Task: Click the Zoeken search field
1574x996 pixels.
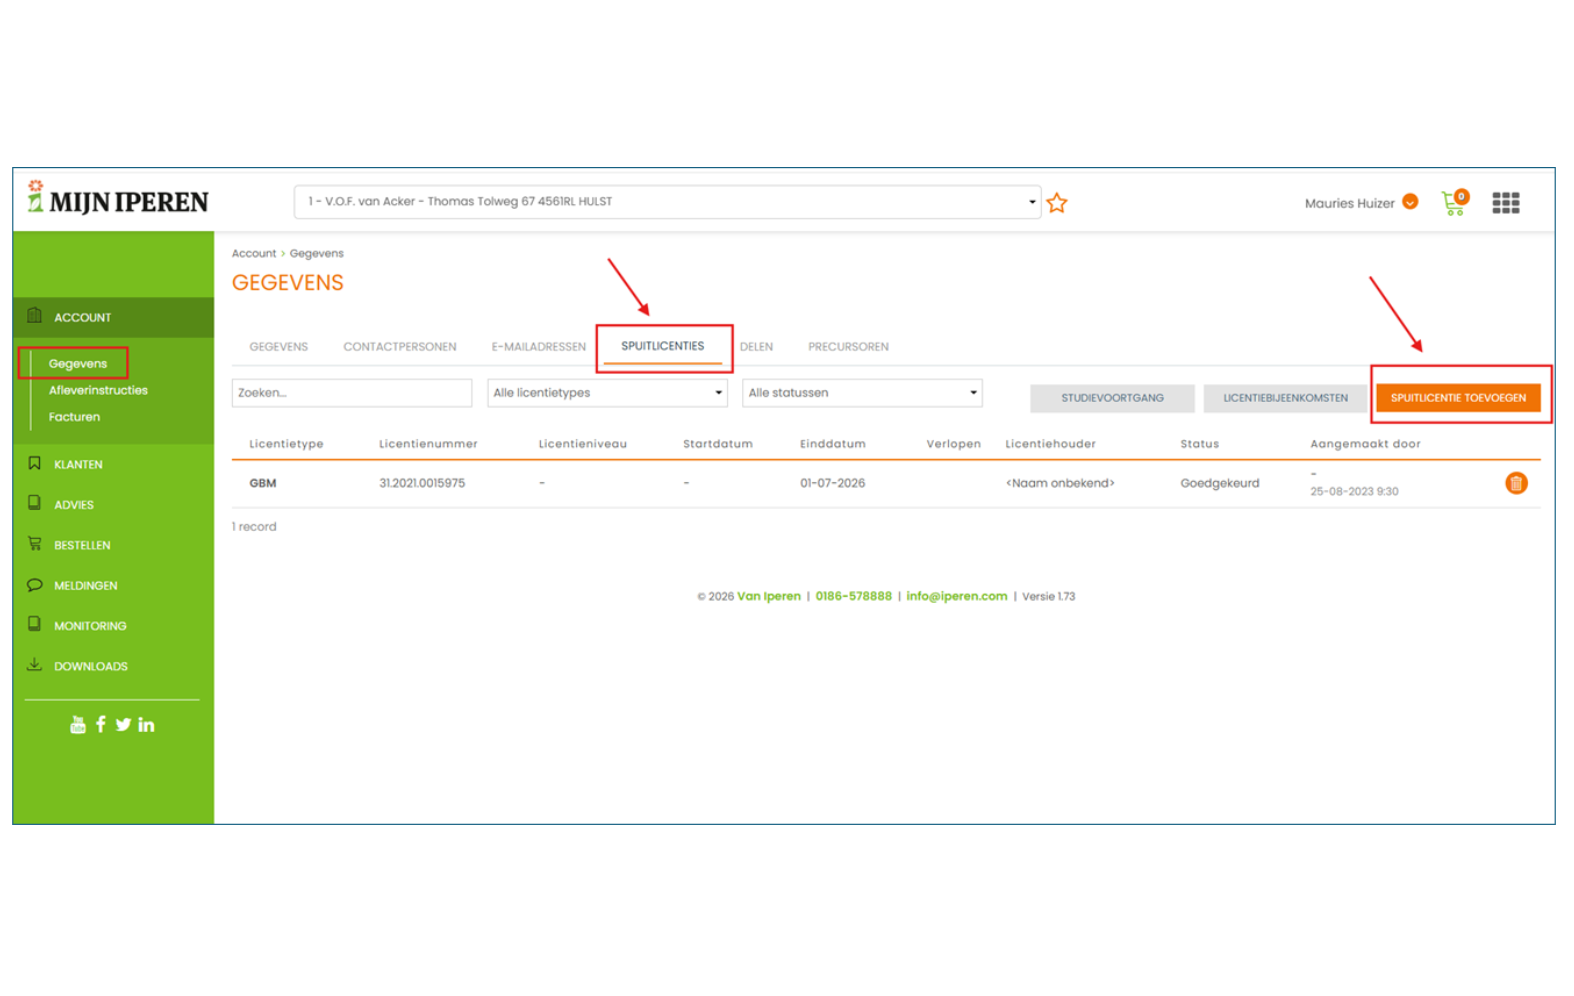Action: pyautogui.click(x=351, y=393)
